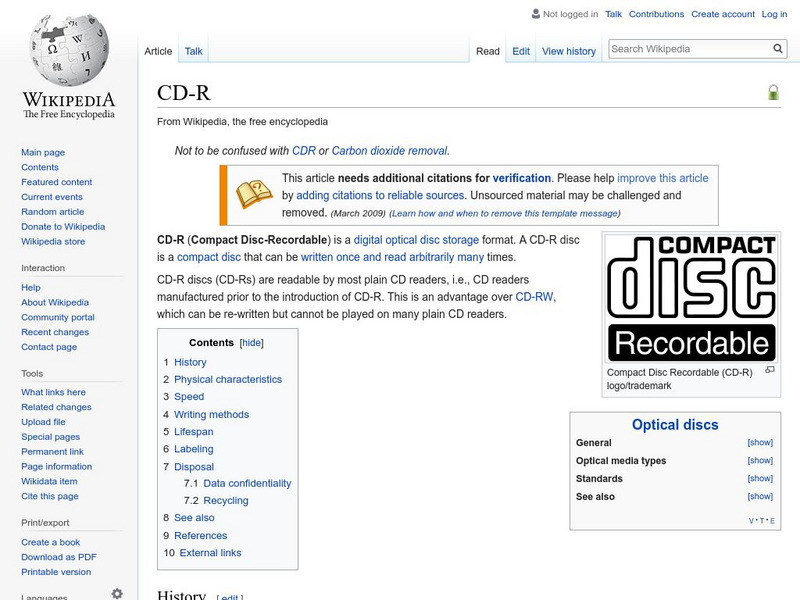Switch to the Article tab
The height and width of the screenshot is (600, 800).
(x=158, y=51)
